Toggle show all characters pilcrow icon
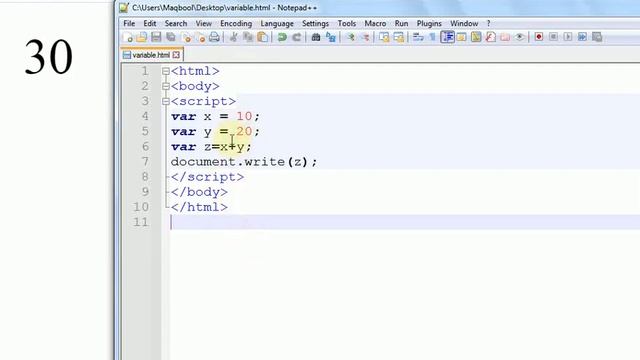The width and height of the screenshot is (640, 360). 433,37
